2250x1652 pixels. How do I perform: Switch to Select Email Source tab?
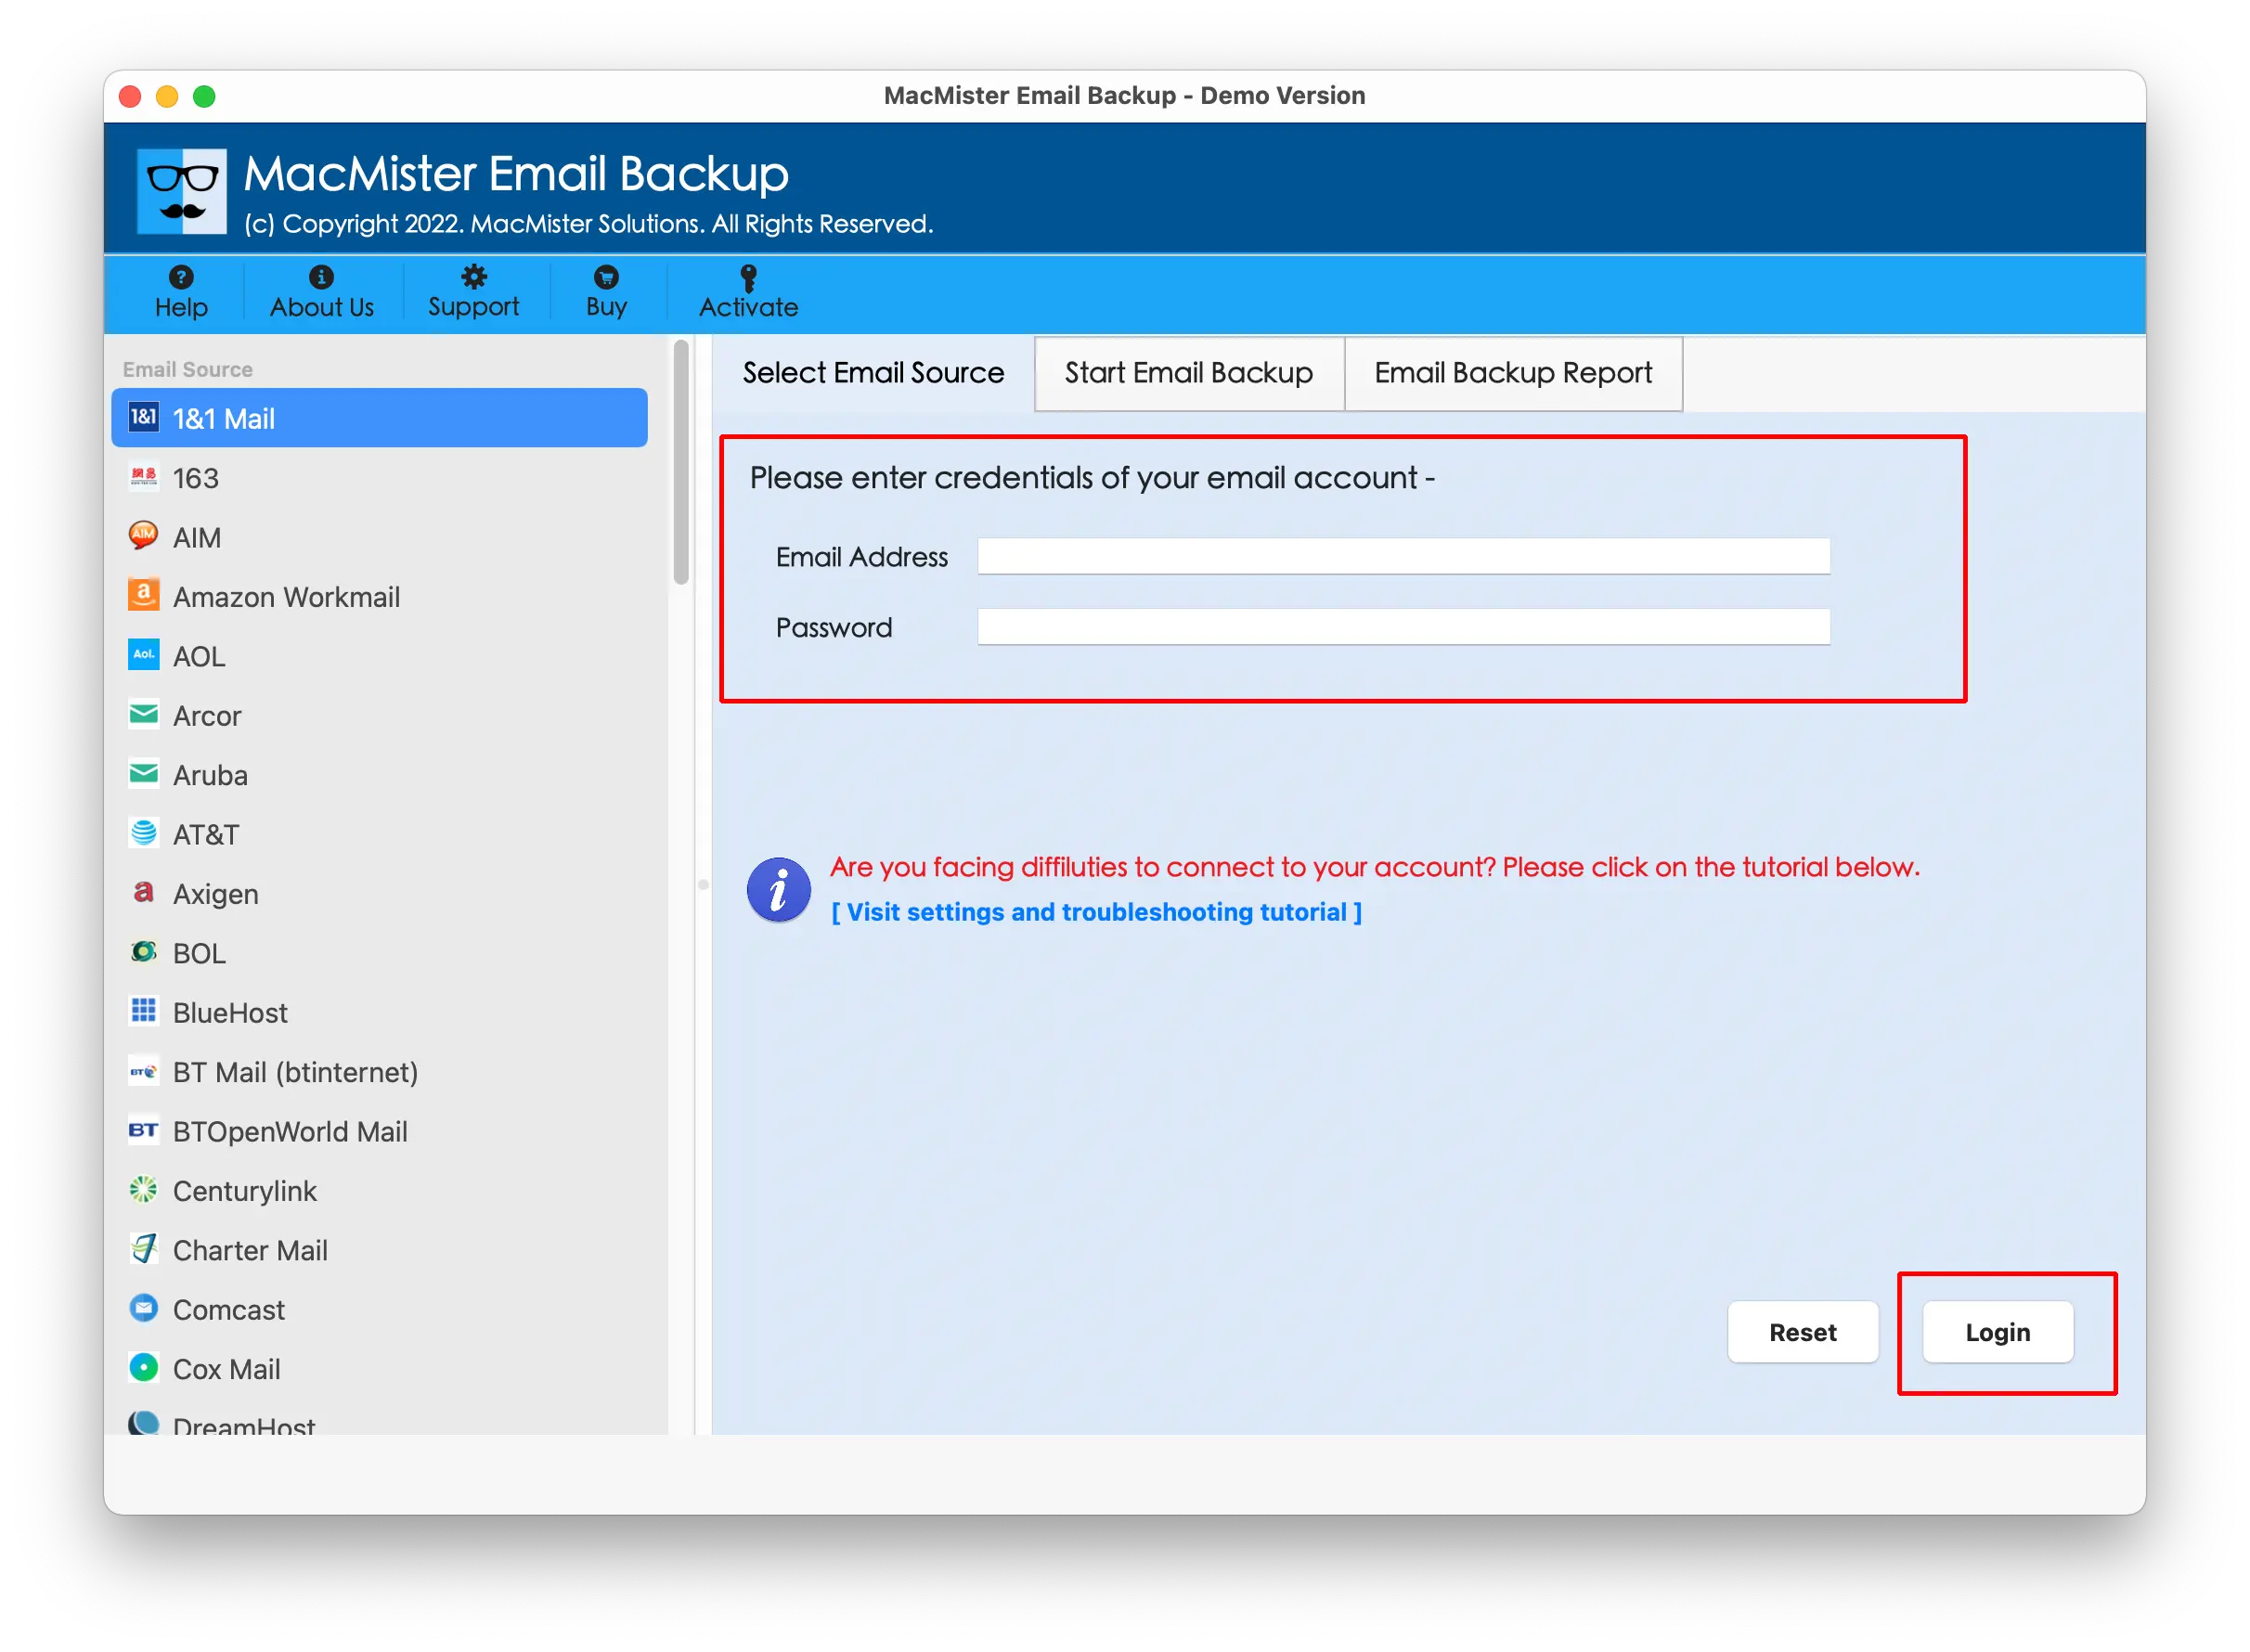click(873, 373)
